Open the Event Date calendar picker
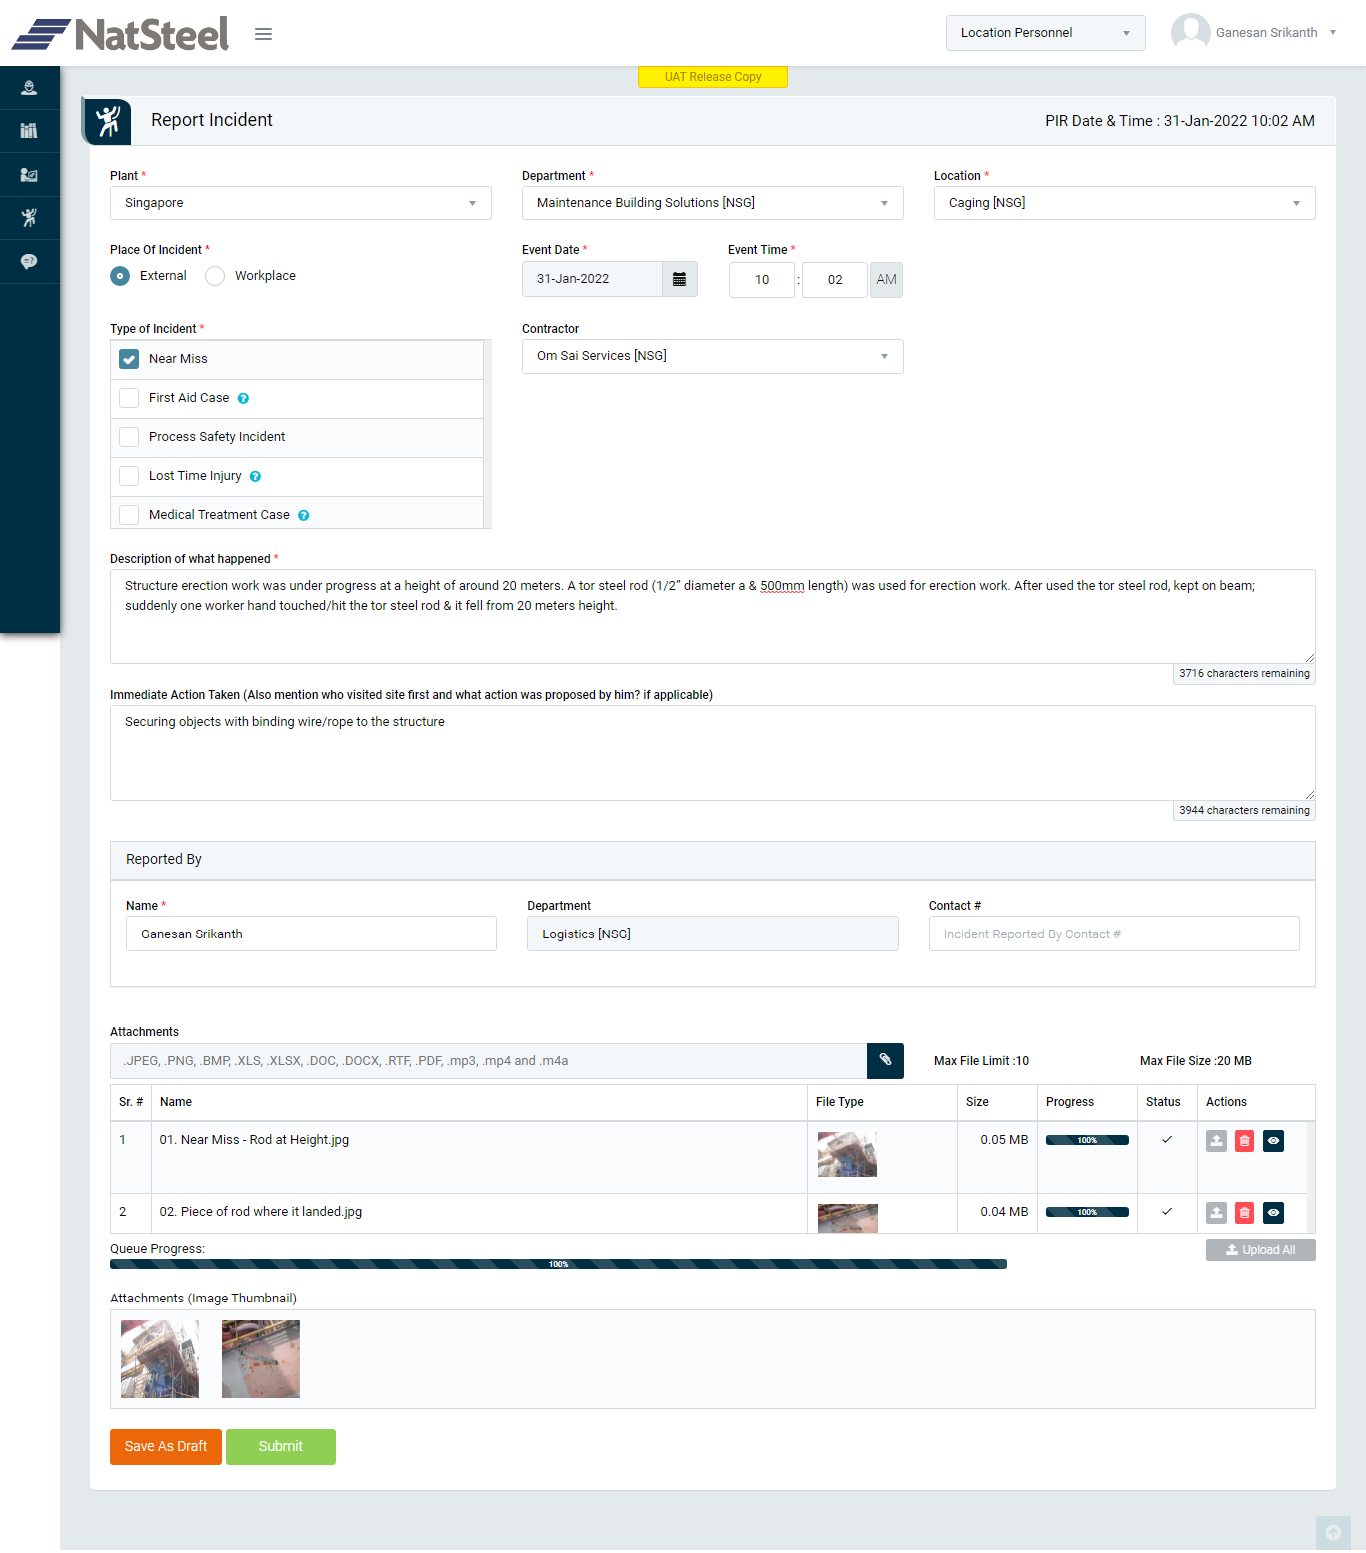This screenshot has width=1366, height=1553. point(679,279)
